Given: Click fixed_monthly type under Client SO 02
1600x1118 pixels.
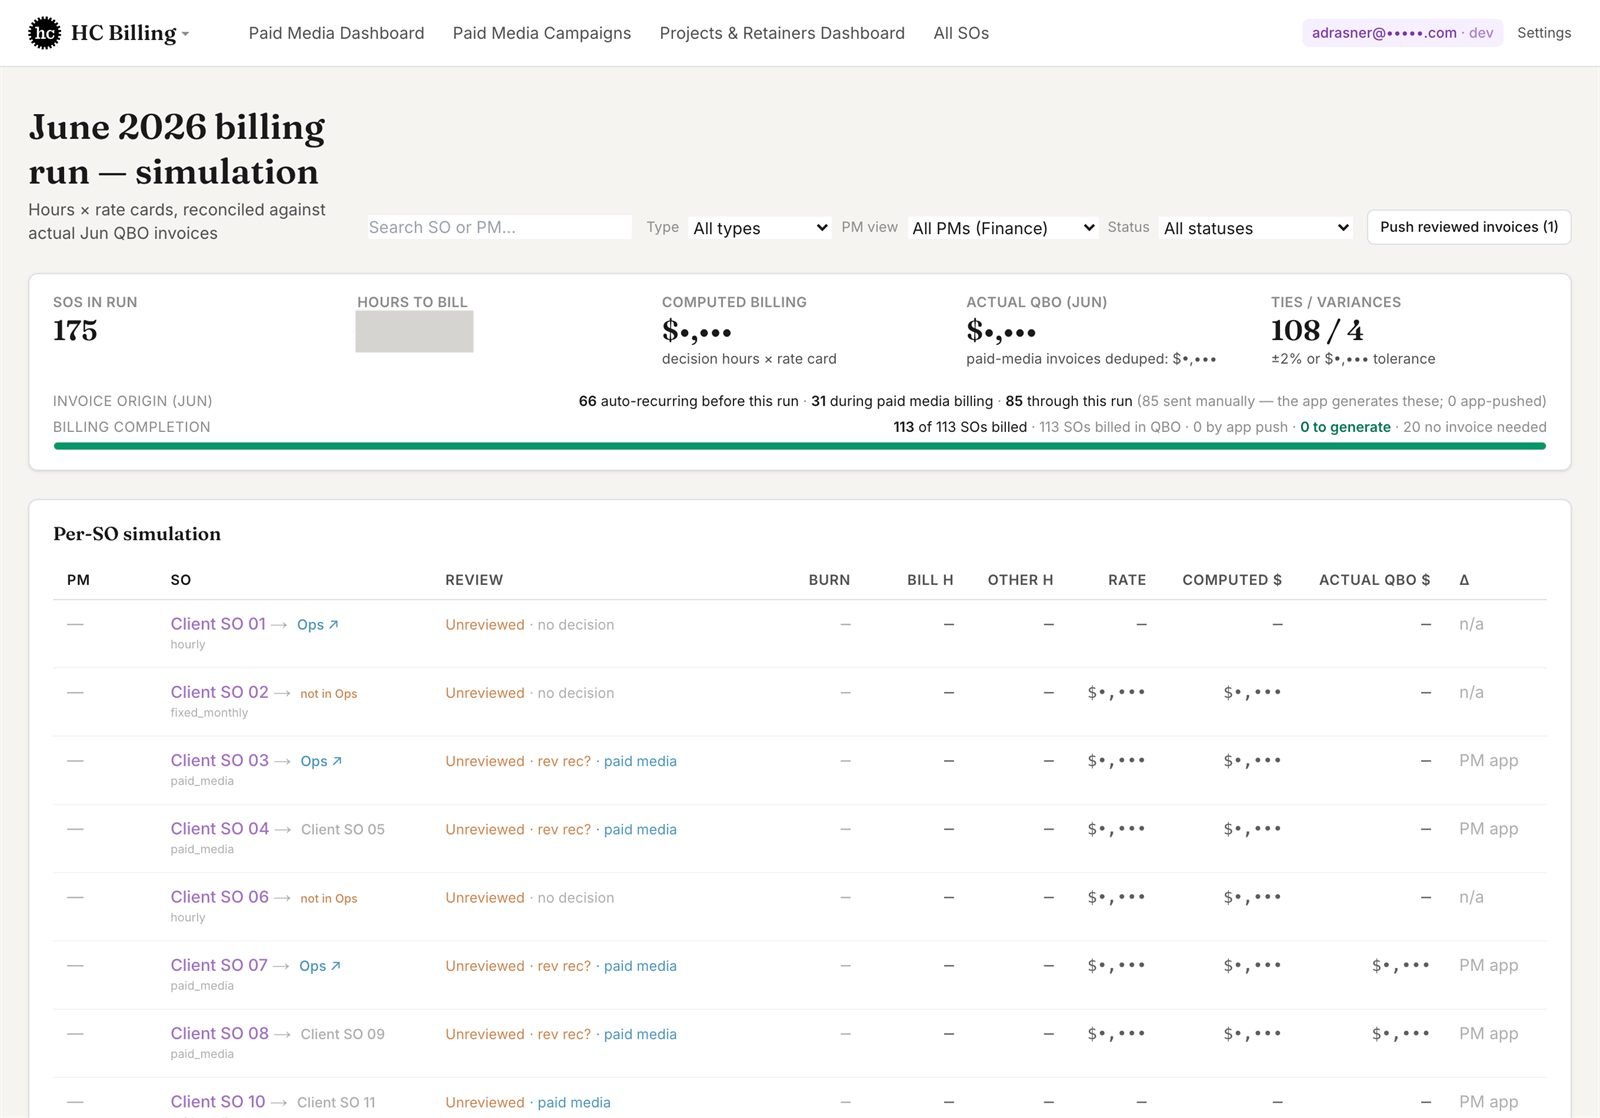Looking at the screenshot, I should click(x=209, y=713).
